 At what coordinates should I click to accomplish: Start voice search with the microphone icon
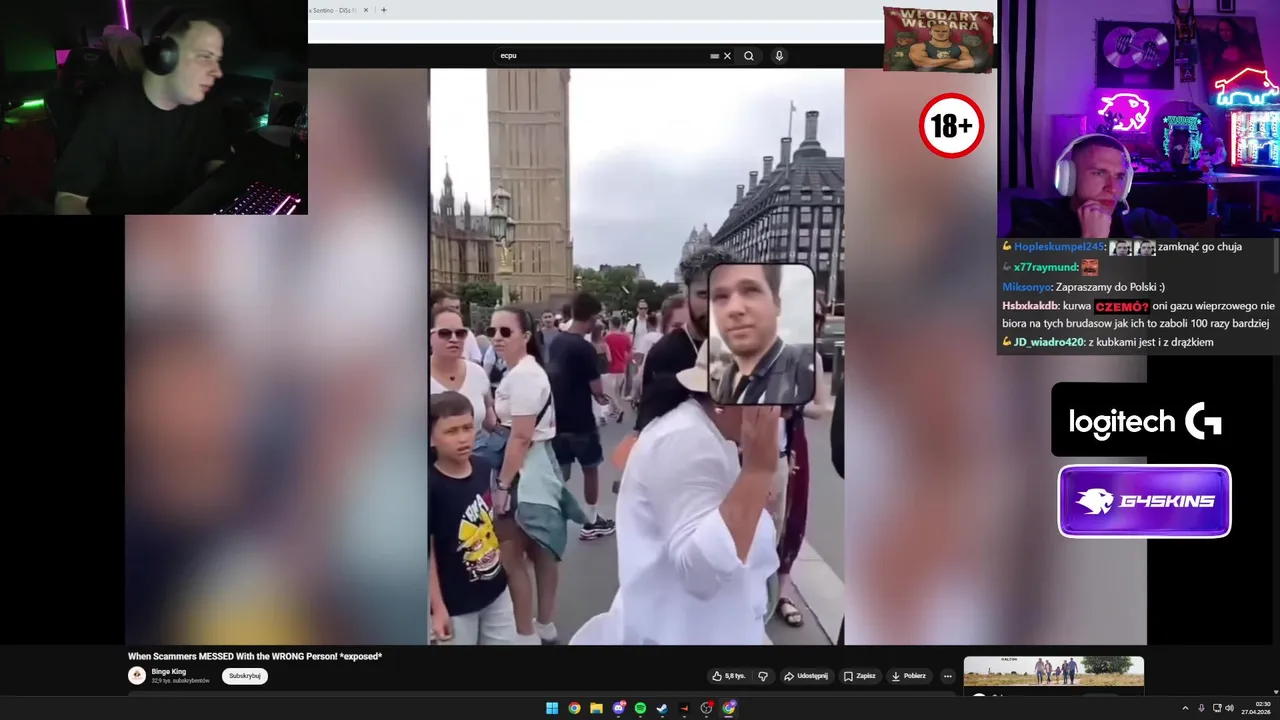click(779, 56)
